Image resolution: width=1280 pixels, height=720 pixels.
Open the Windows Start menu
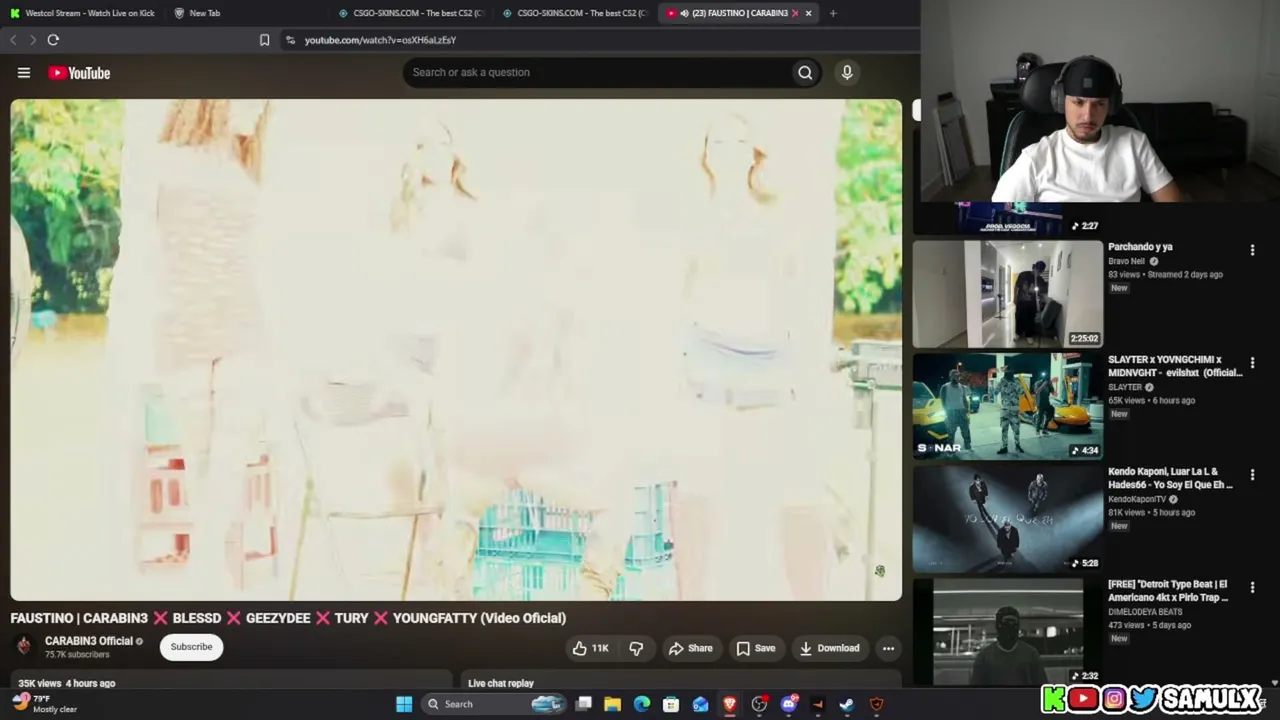coord(404,704)
